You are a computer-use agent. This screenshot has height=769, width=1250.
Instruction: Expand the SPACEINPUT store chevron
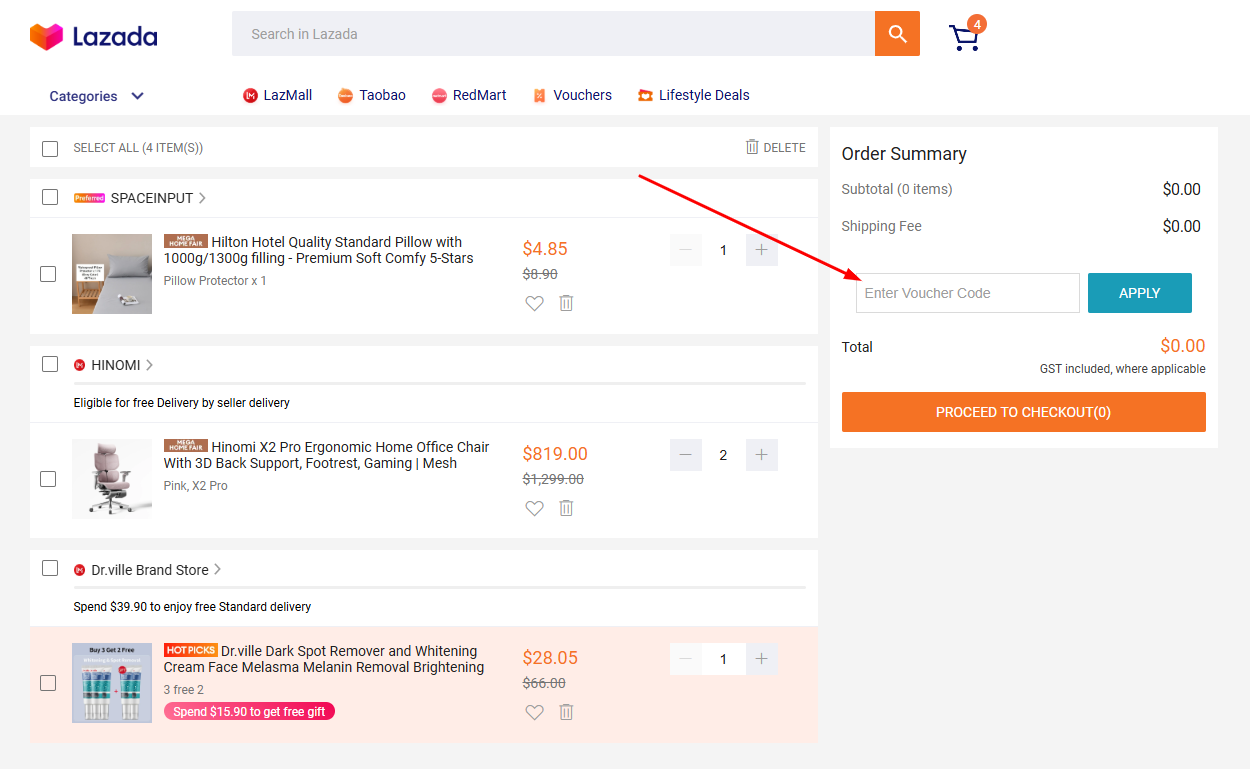(x=202, y=197)
